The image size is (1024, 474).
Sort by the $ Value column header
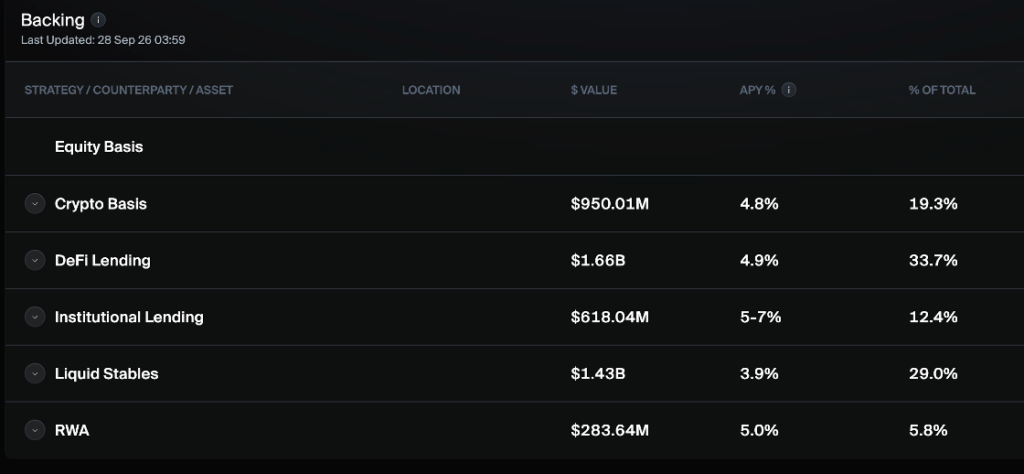(594, 90)
